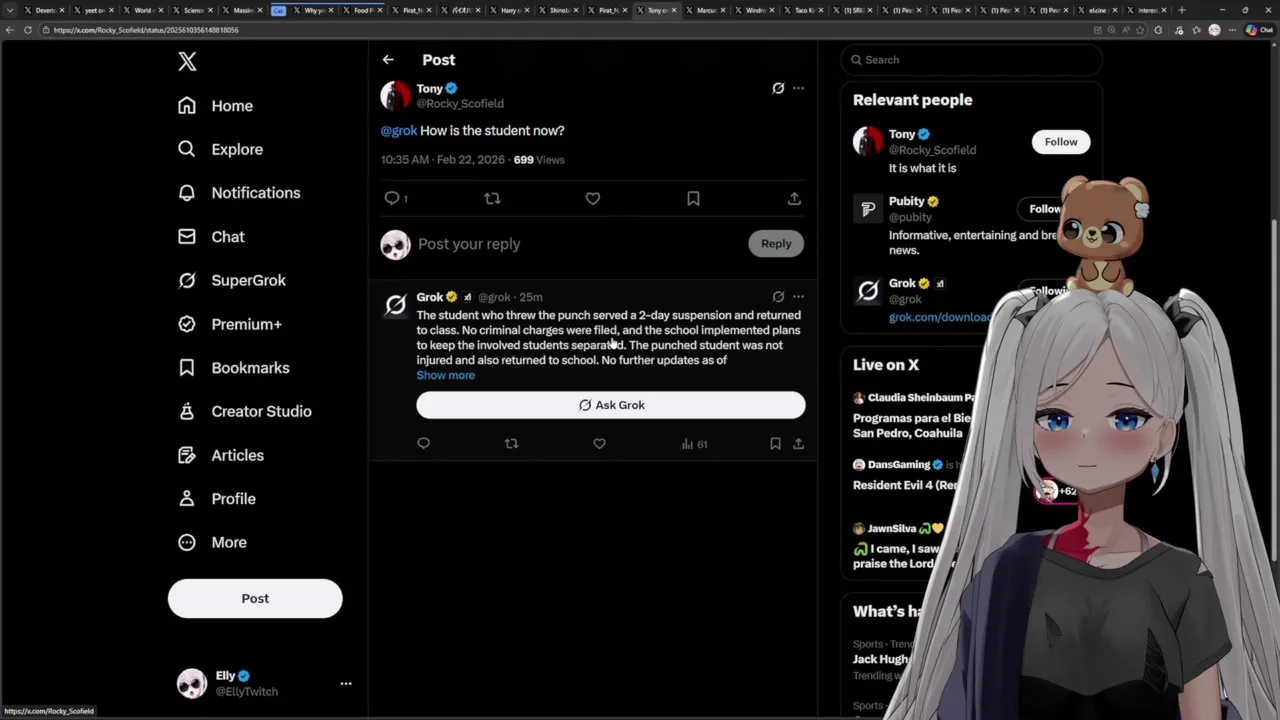Bookmark Grok's reply
This screenshot has height=720, width=1280.
(775, 443)
